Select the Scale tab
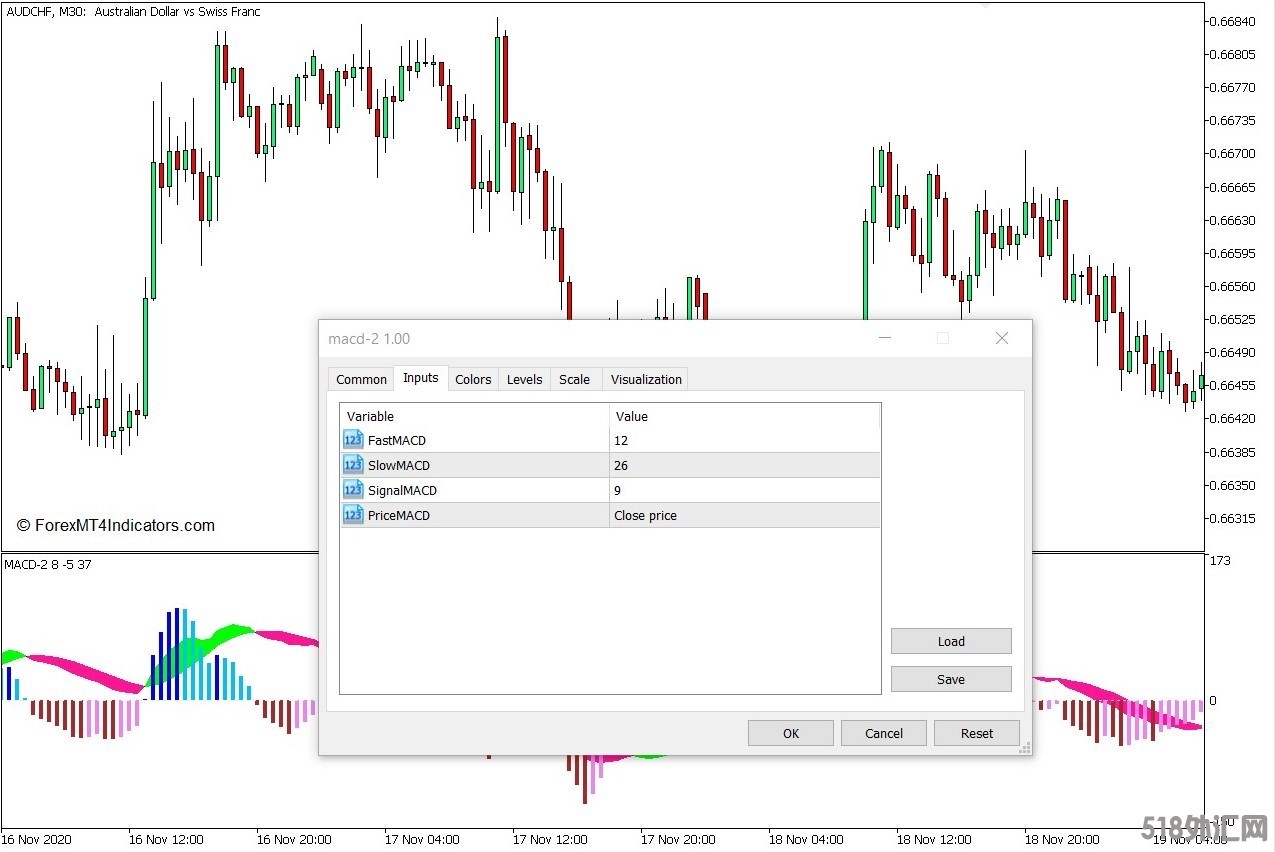The width and height of the screenshot is (1275, 852). 574,379
